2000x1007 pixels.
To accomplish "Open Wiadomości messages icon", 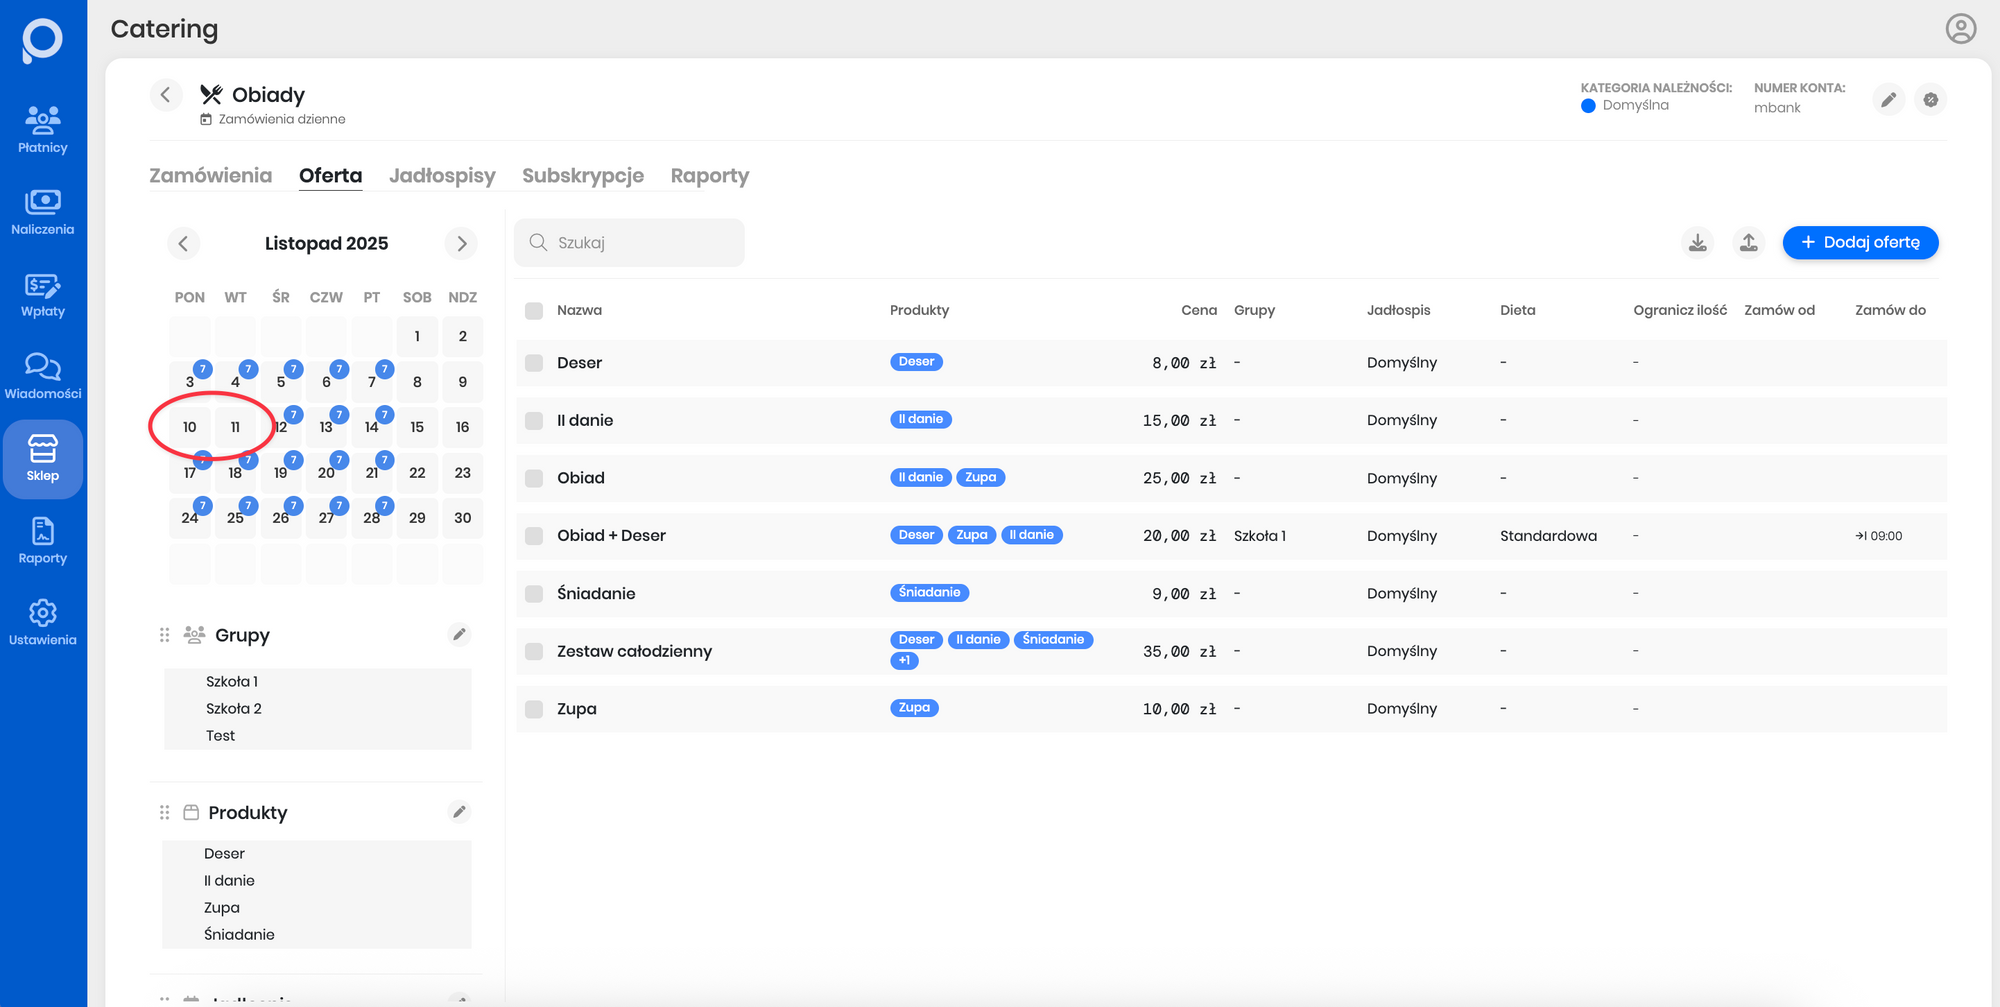I will click(42, 377).
